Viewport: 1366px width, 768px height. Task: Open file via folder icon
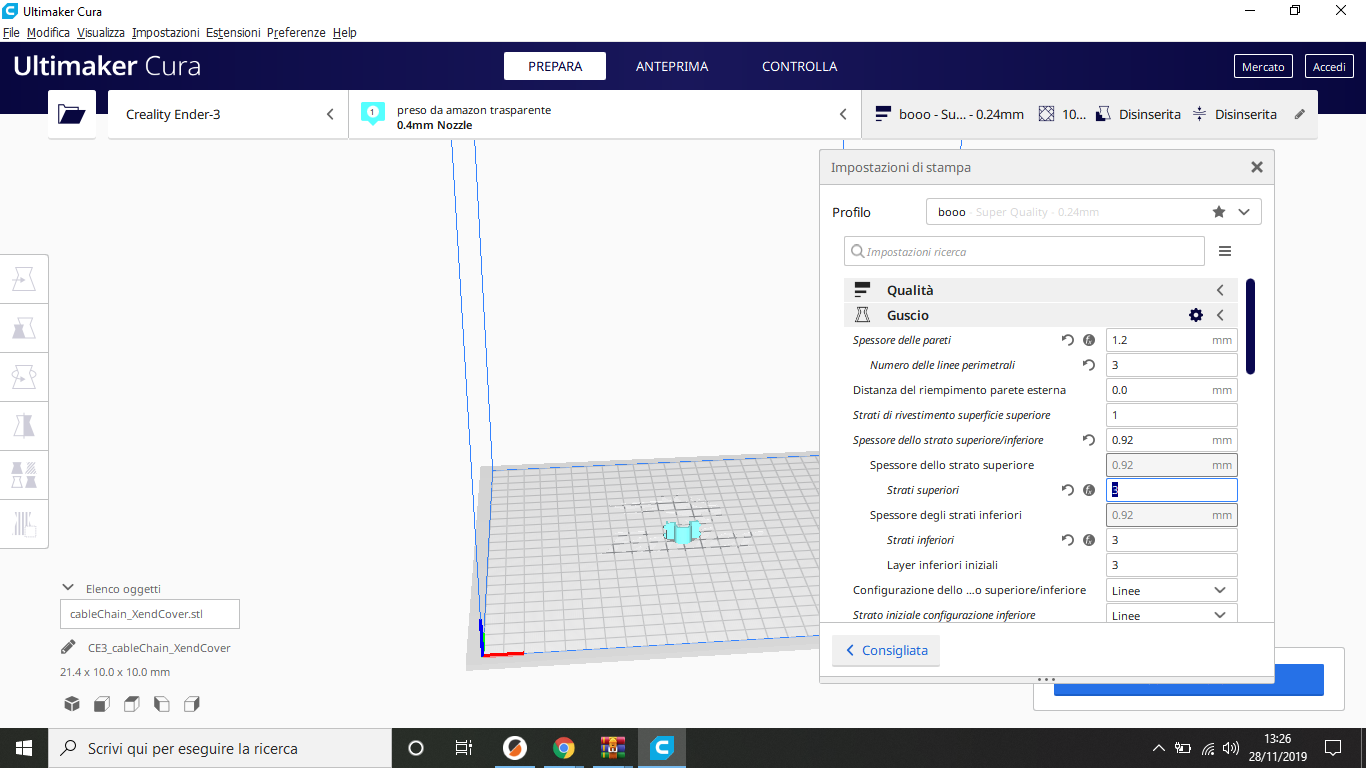(x=72, y=114)
